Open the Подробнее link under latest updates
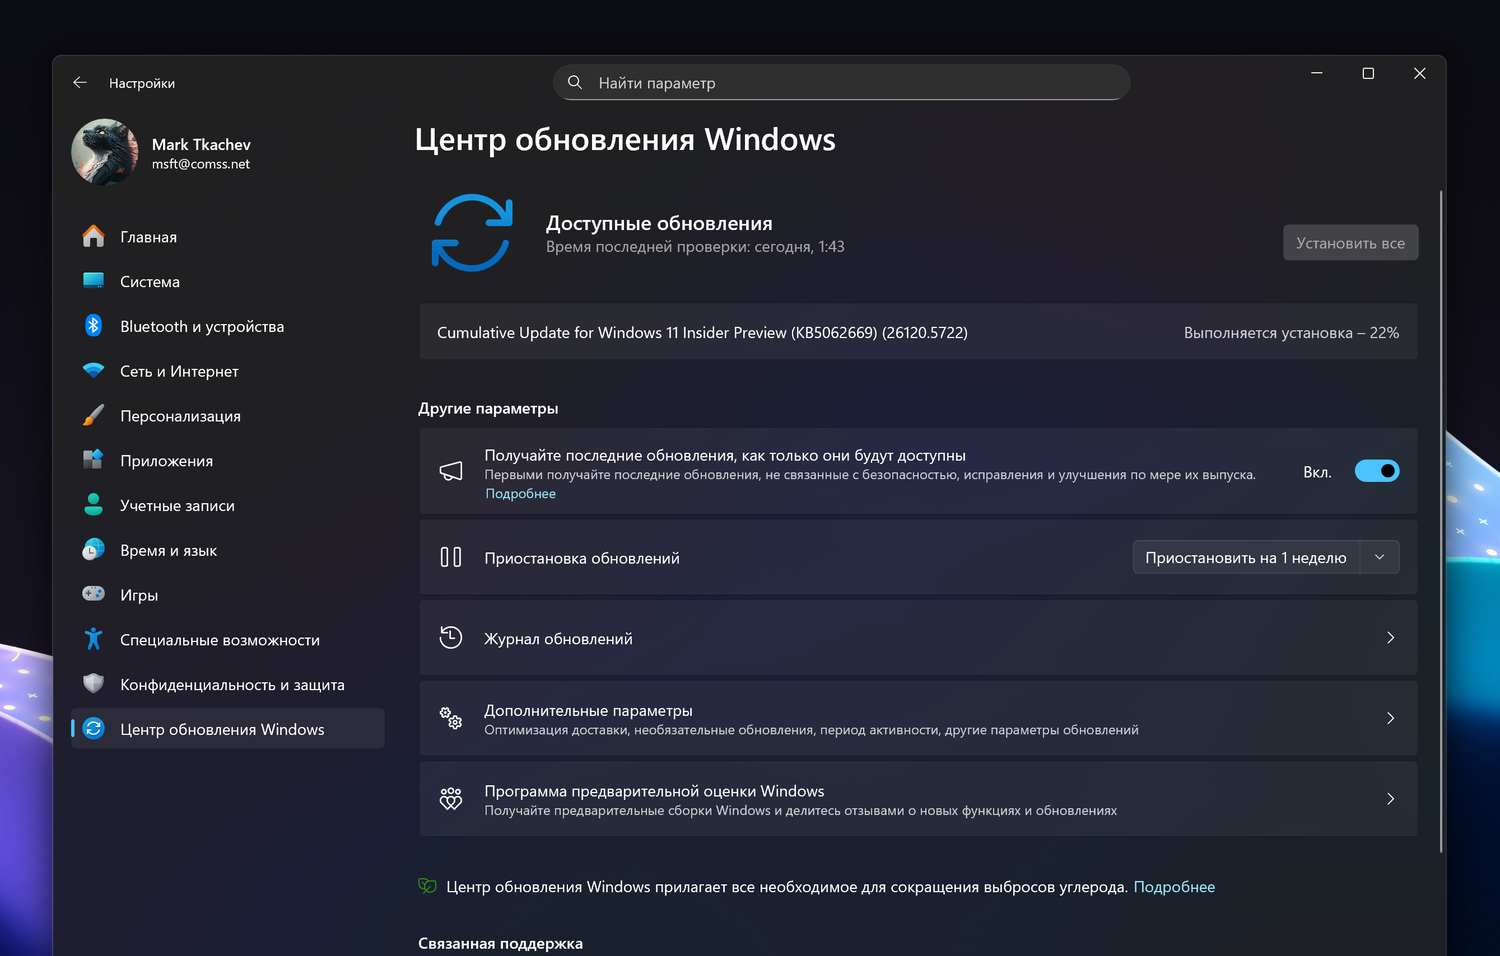The height and width of the screenshot is (956, 1500). [520, 494]
